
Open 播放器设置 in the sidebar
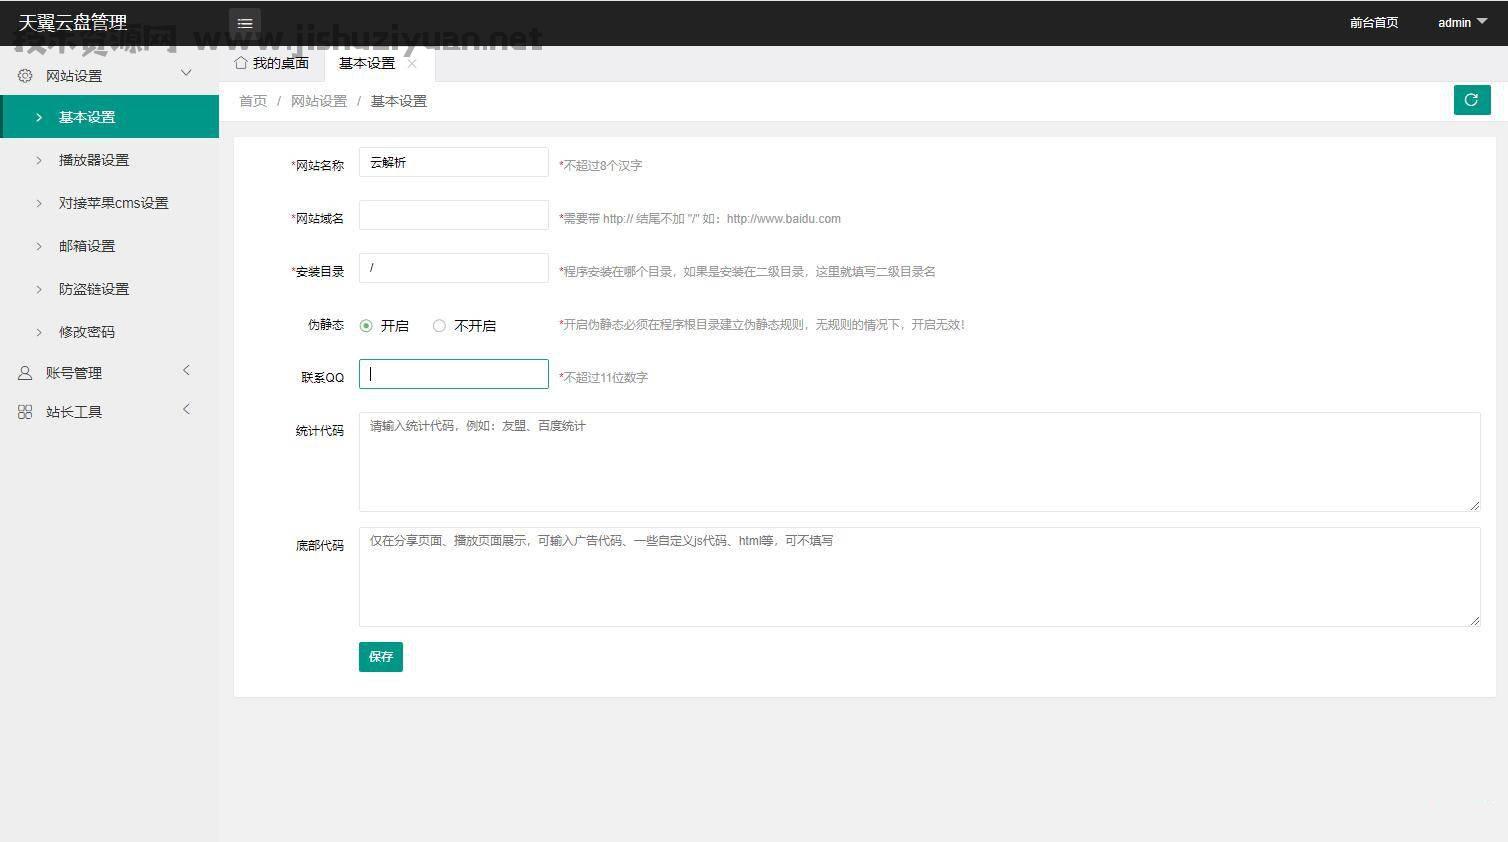(x=110, y=160)
